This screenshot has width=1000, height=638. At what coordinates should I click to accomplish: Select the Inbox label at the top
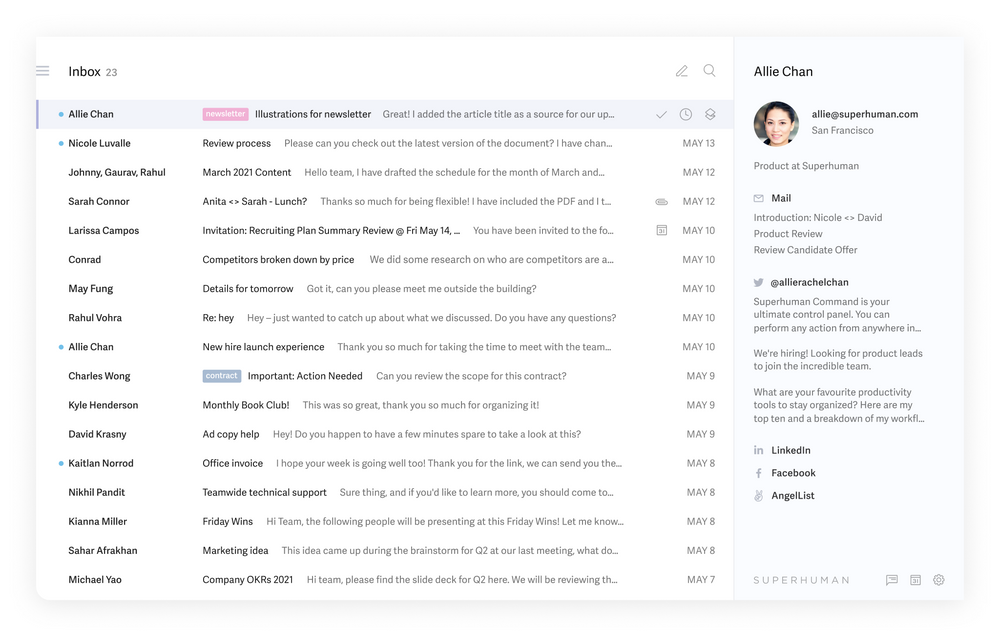pyautogui.click(x=80, y=71)
